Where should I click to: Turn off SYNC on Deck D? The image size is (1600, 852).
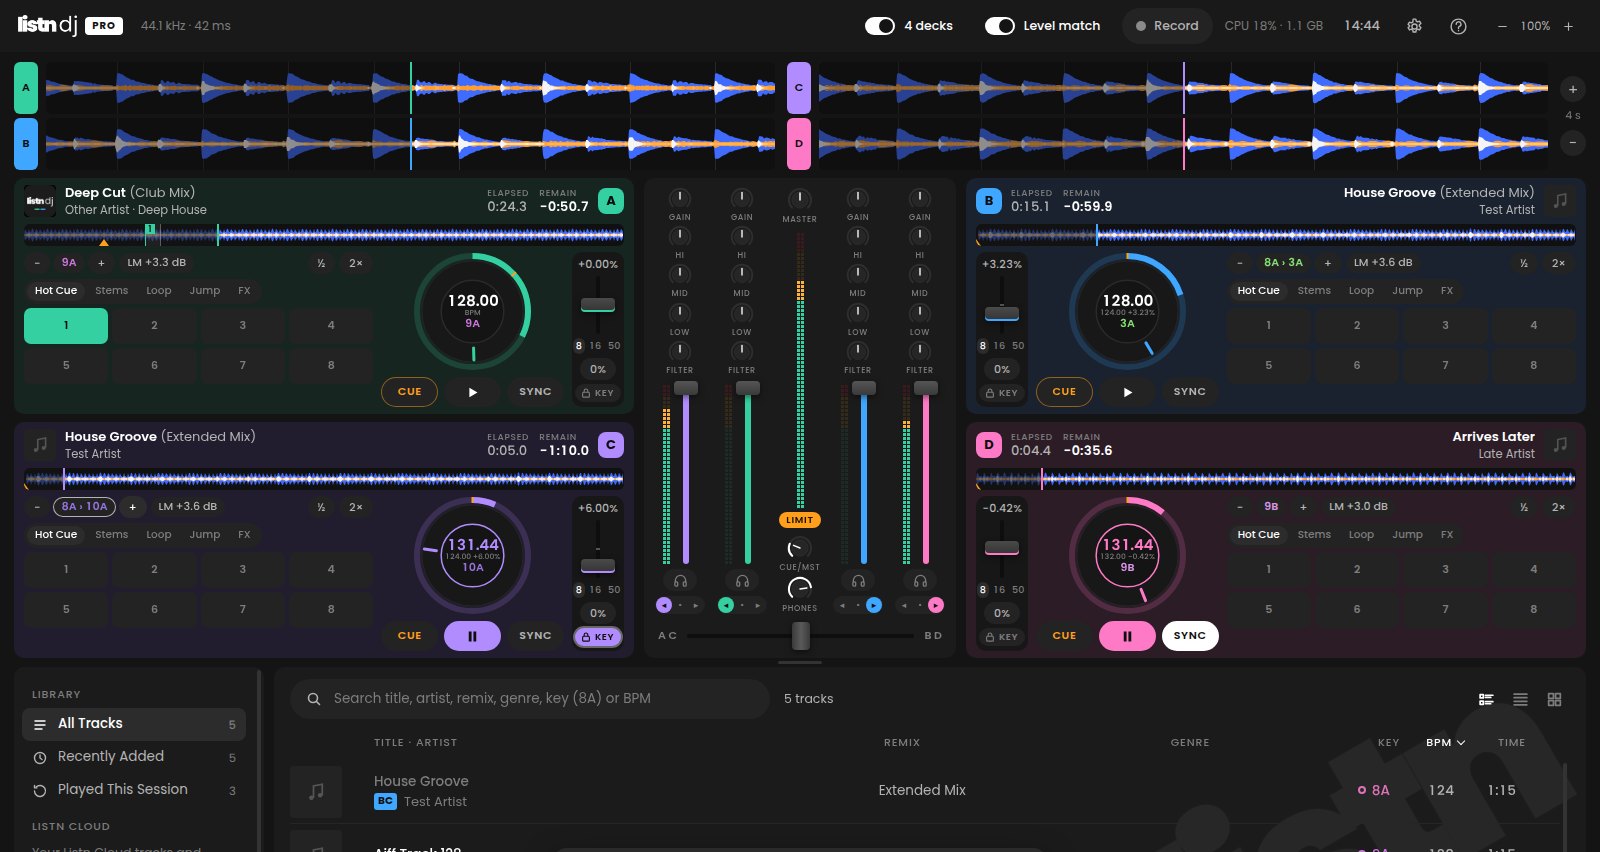point(1190,636)
